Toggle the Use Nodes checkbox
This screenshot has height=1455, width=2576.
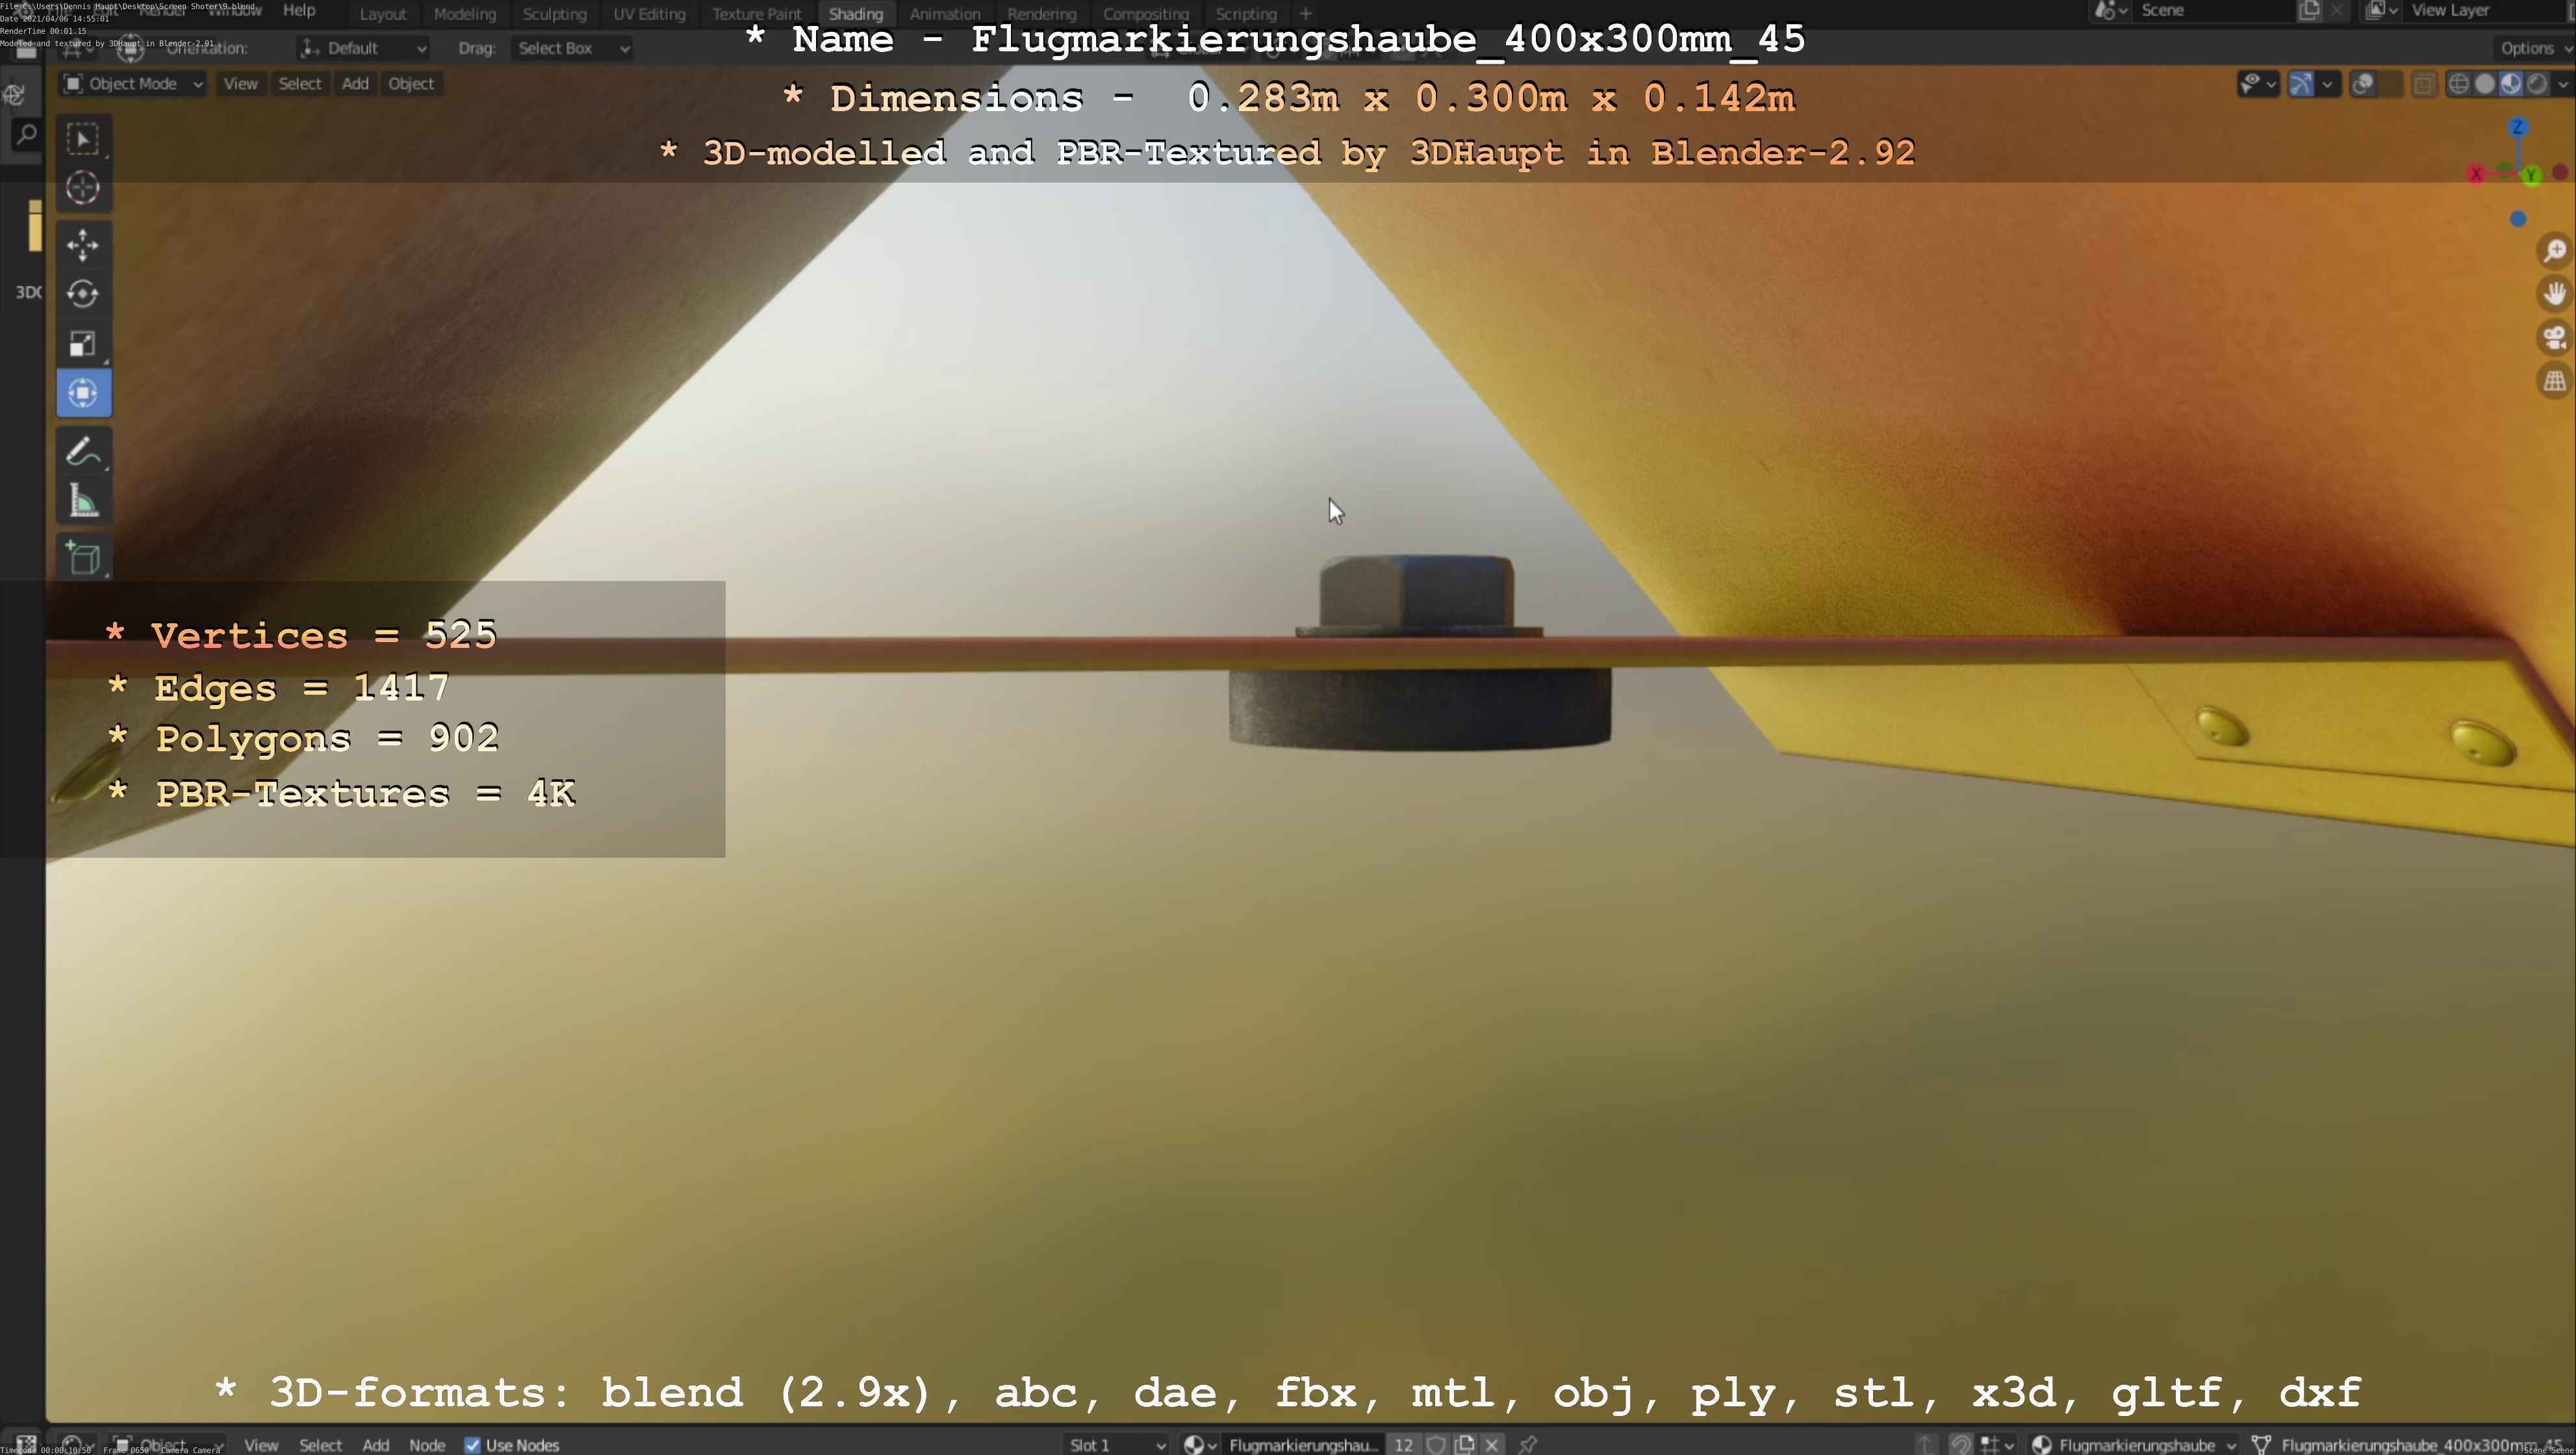[473, 1445]
